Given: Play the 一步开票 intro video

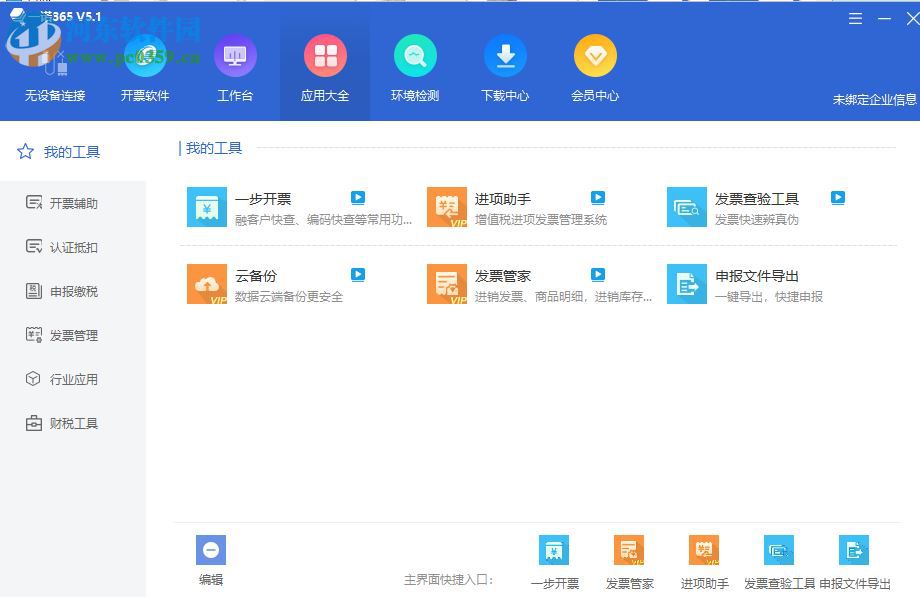Looking at the screenshot, I should point(357,197).
